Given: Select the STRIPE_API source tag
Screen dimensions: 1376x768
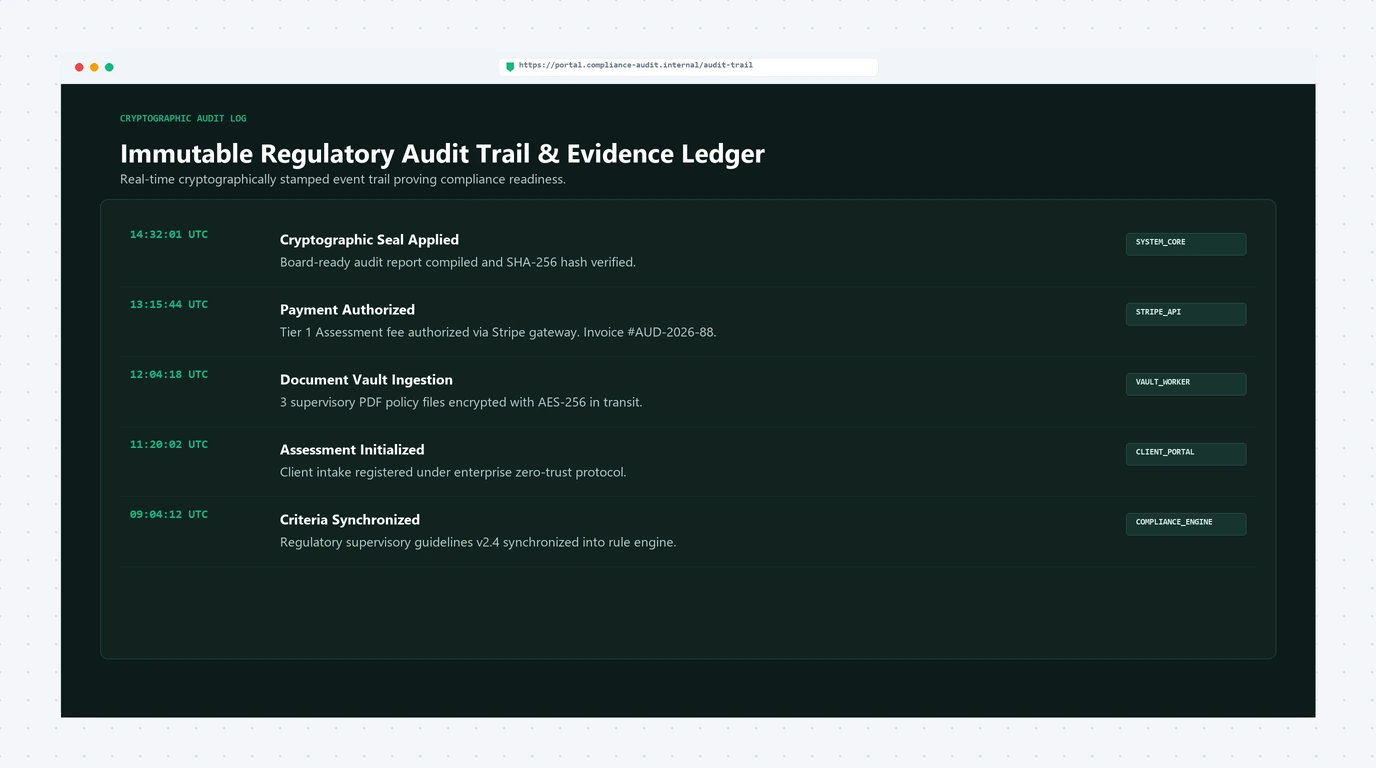Looking at the screenshot, I should [1186, 314].
